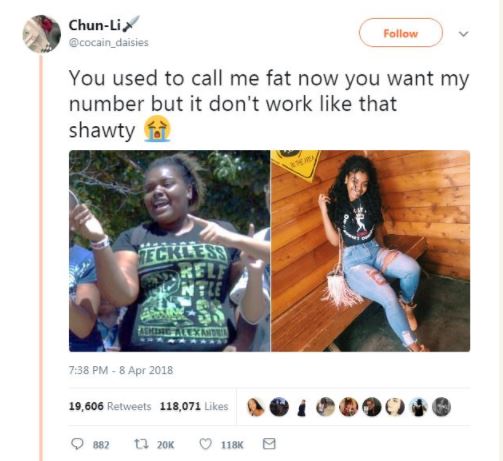Expand tweet options chevron beside Follow
Image resolution: width=503 pixels, height=461 pixels.
(x=463, y=34)
